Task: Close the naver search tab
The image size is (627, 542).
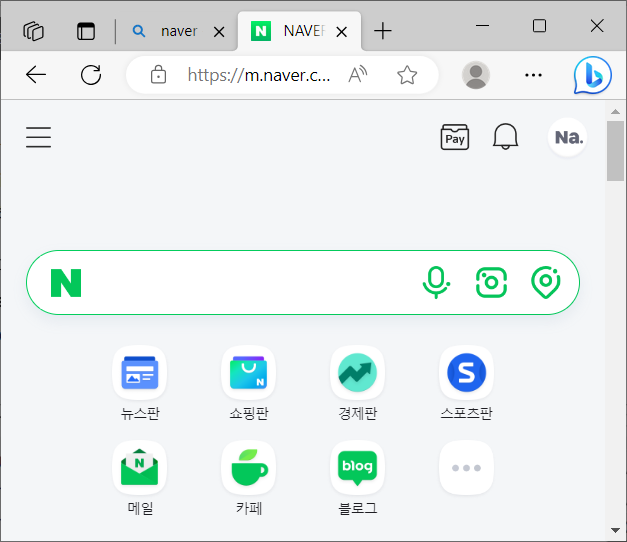Action: coord(219,32)
